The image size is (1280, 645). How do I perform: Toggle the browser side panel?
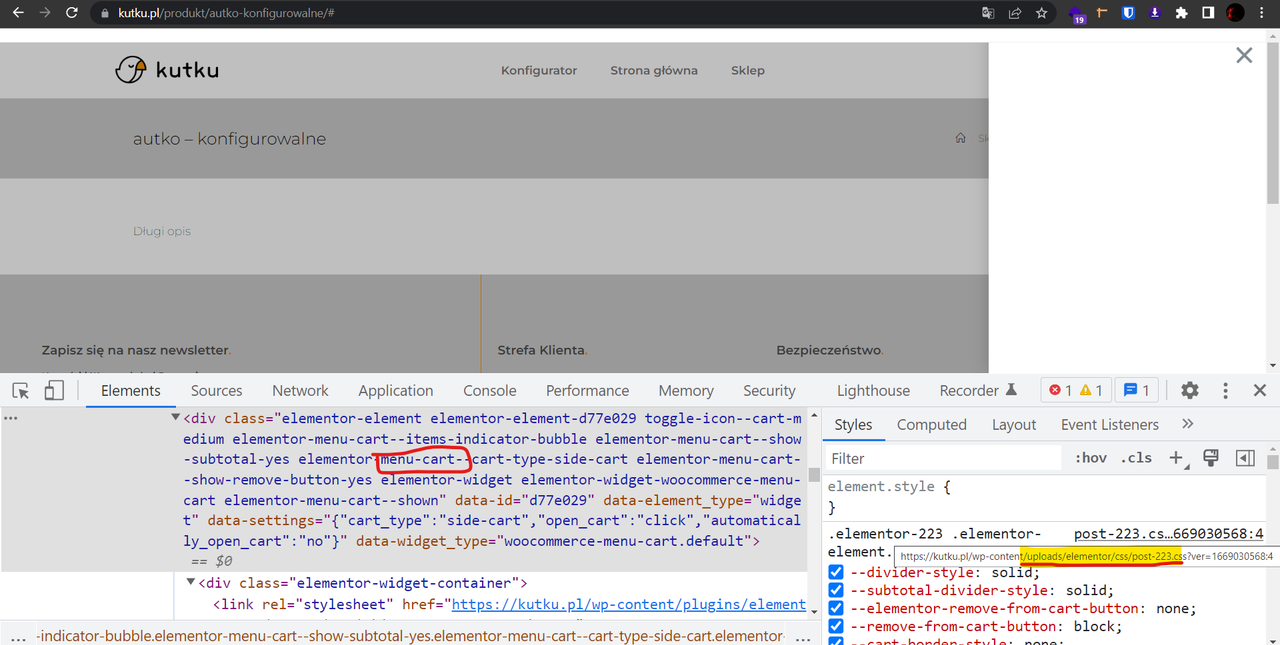click(x=1208, y=13)
